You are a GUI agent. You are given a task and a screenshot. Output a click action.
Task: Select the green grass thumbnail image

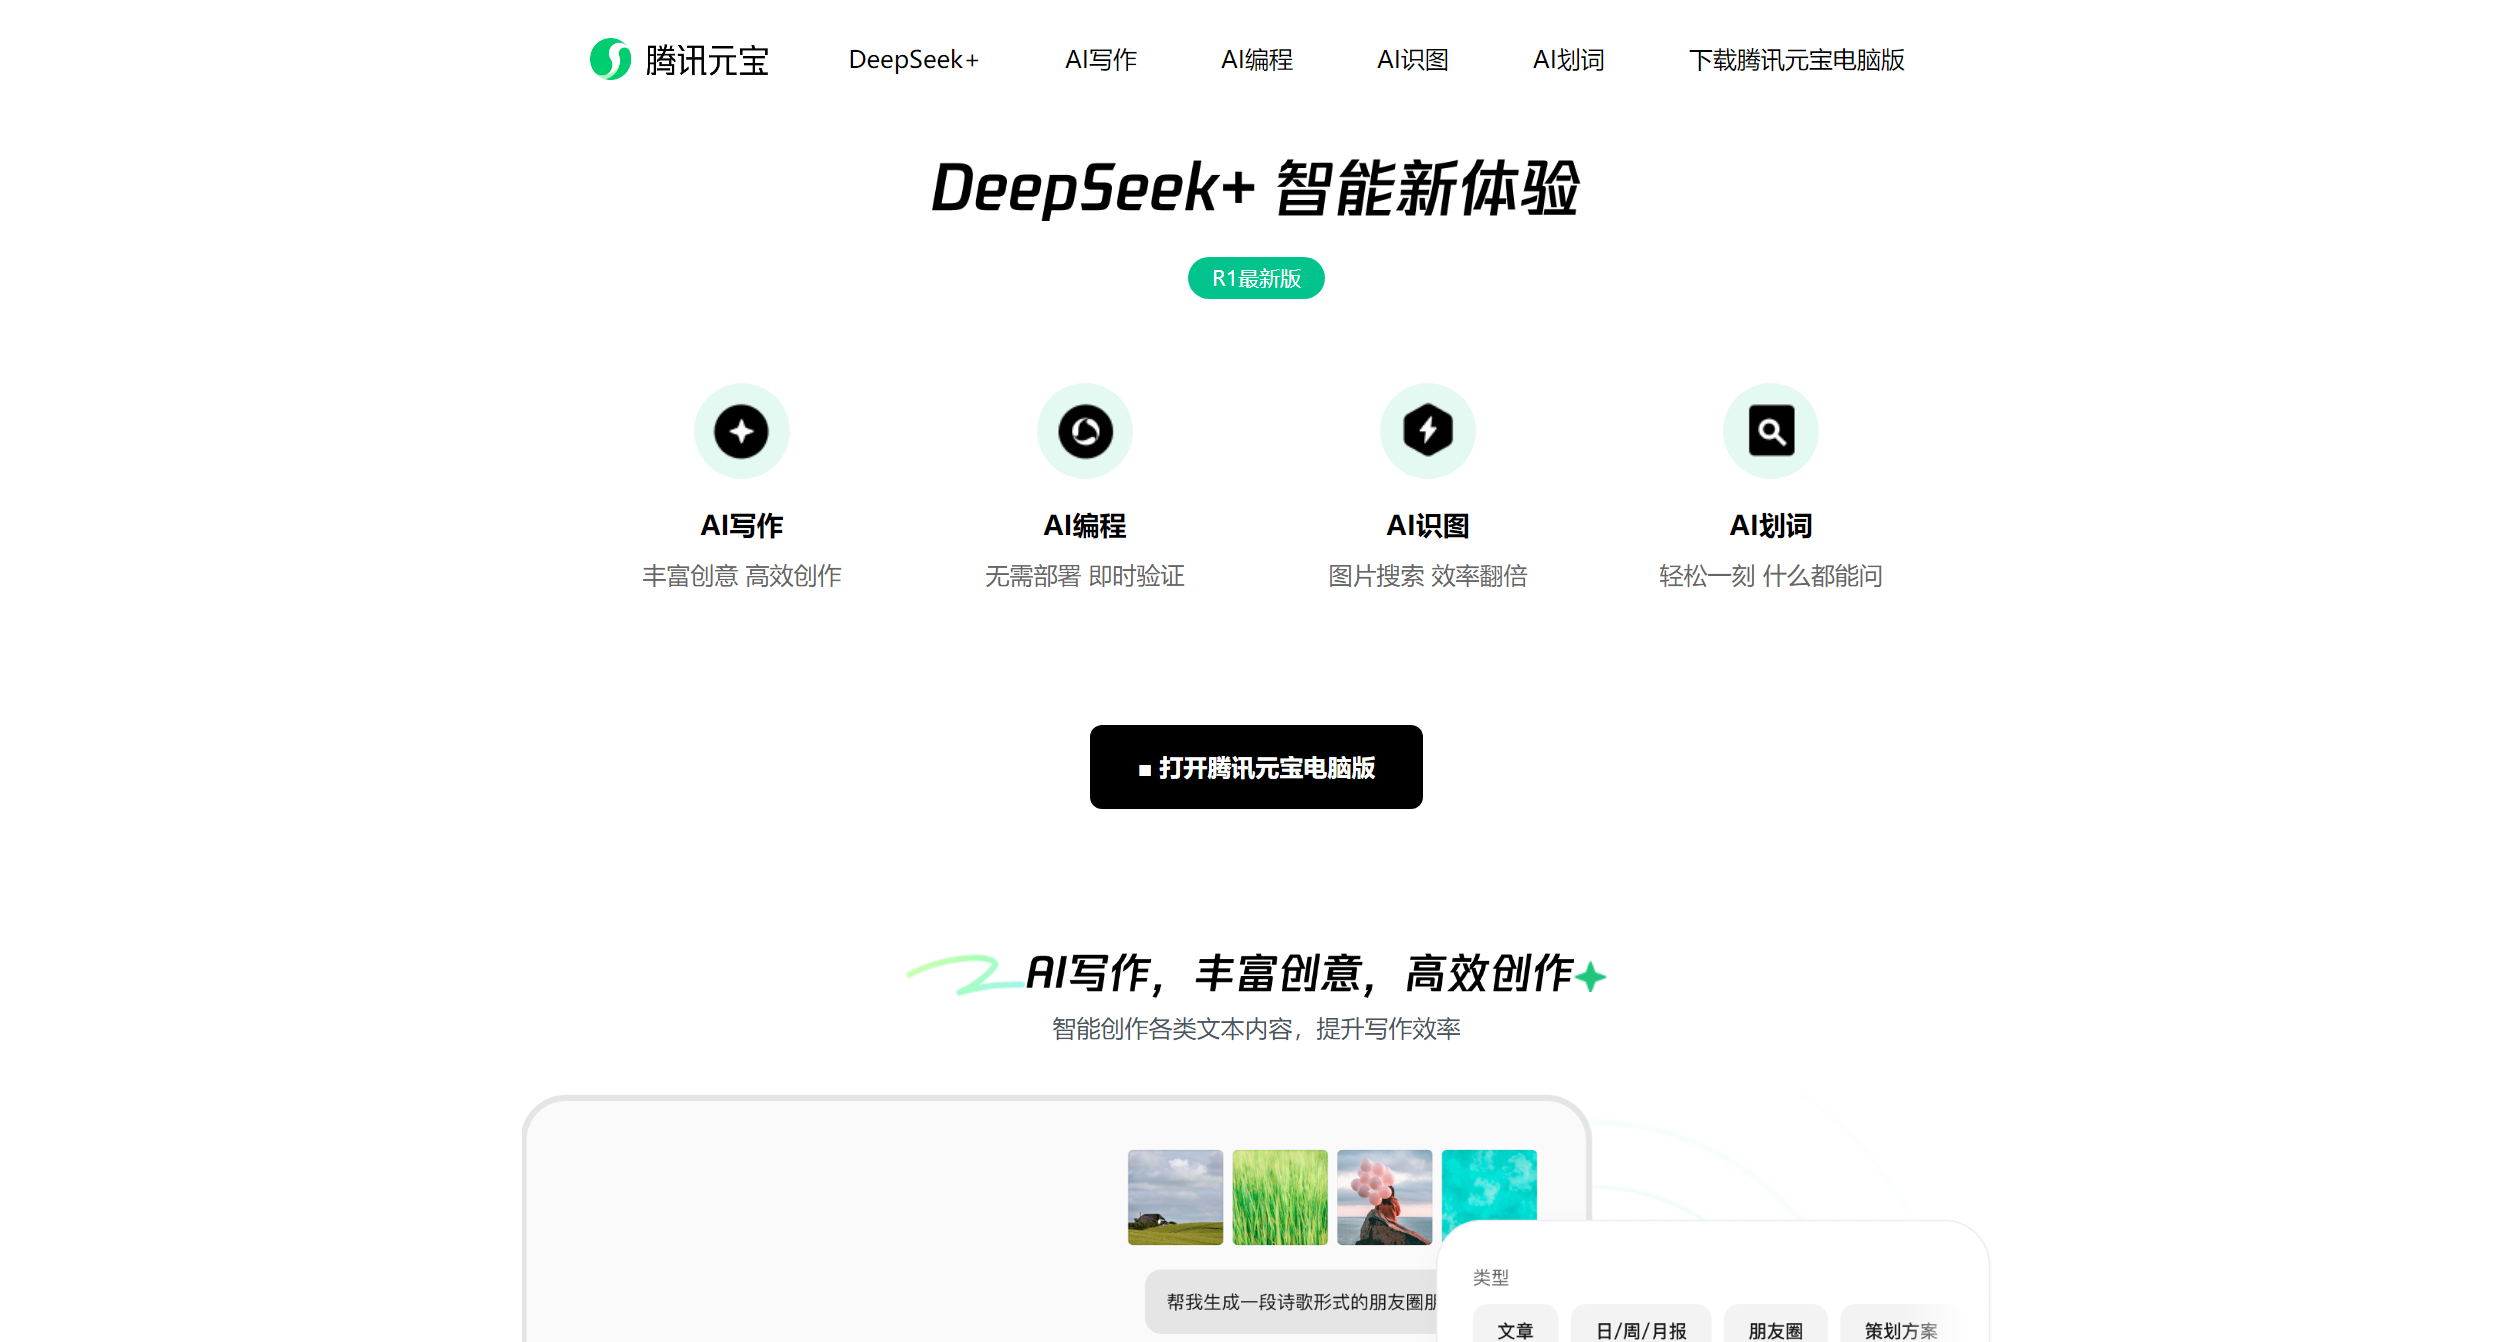[x=1279, y=1197]
